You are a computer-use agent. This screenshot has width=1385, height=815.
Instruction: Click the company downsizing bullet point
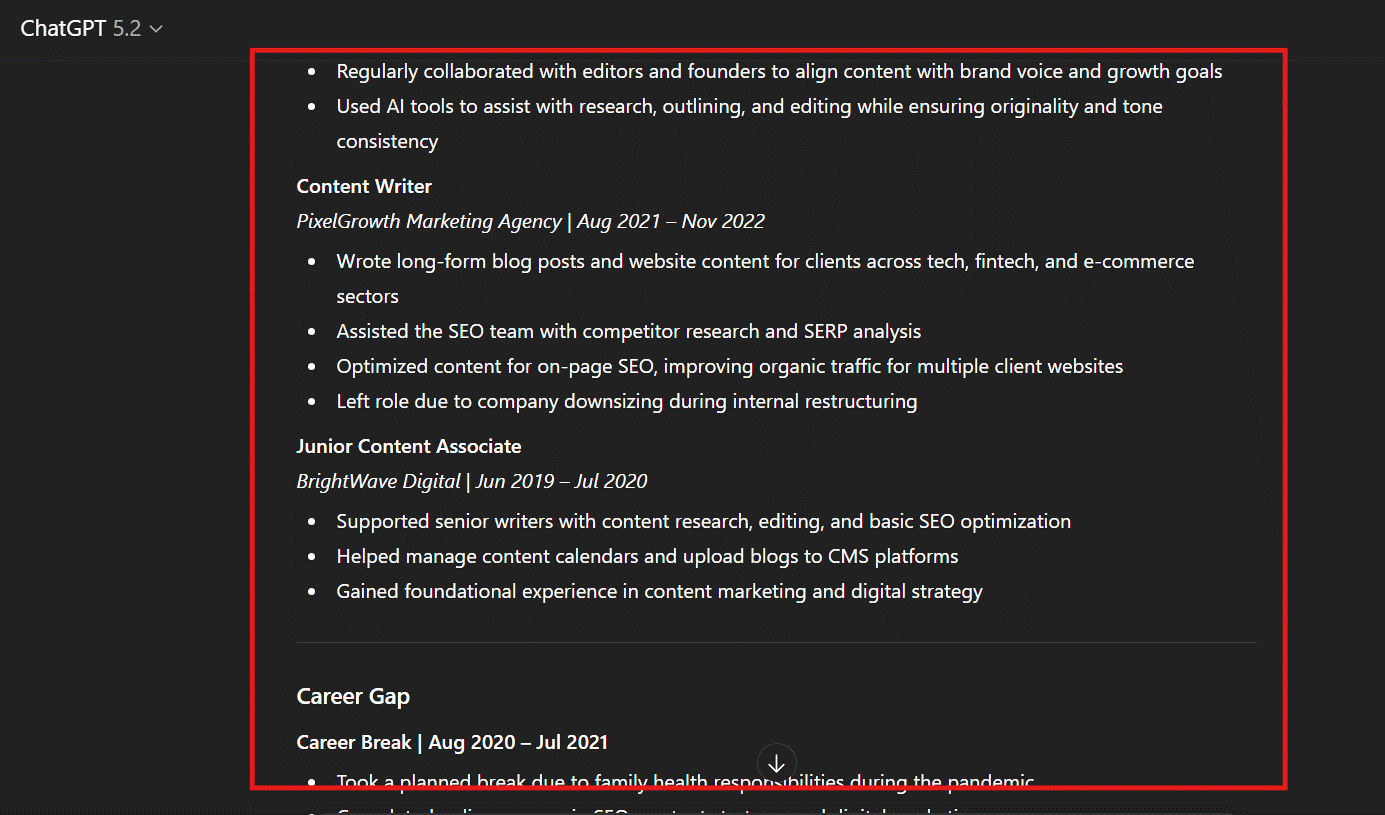tap(626, 401)
